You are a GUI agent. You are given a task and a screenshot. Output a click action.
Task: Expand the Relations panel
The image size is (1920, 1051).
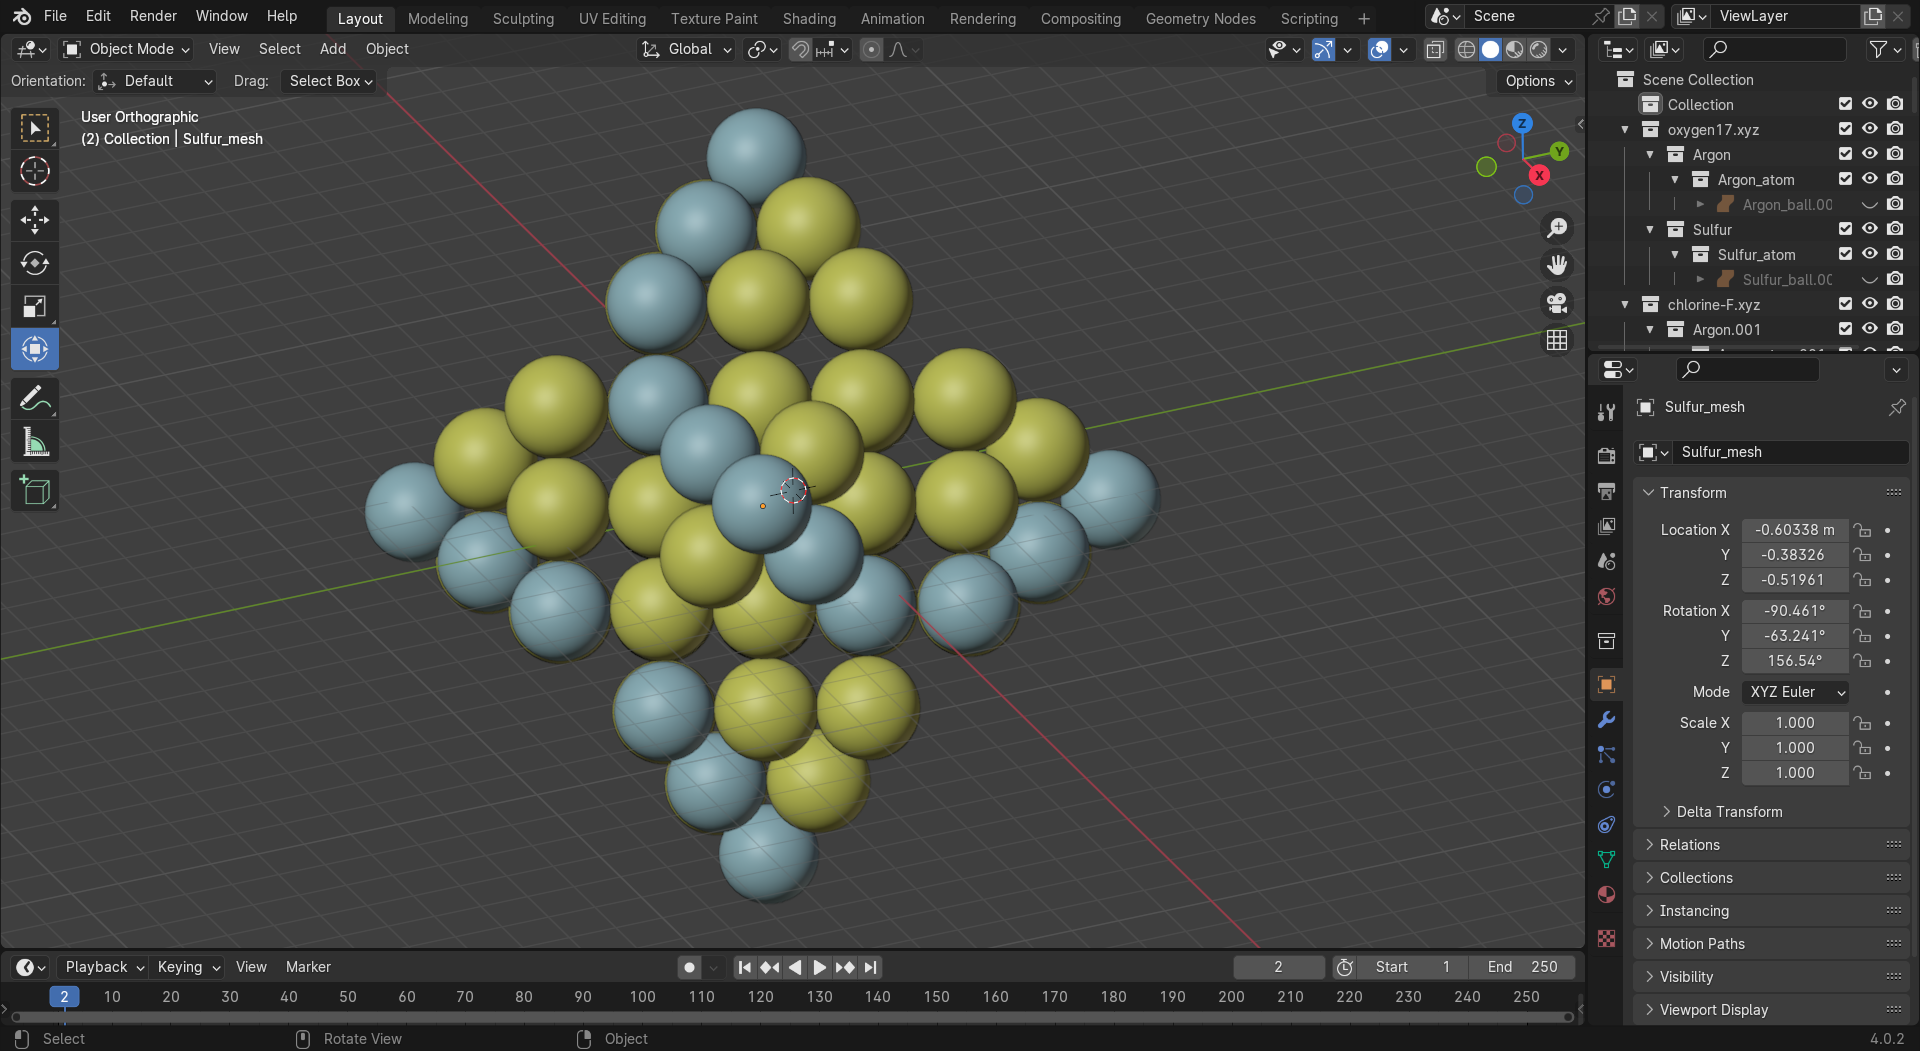(1689, 845)
